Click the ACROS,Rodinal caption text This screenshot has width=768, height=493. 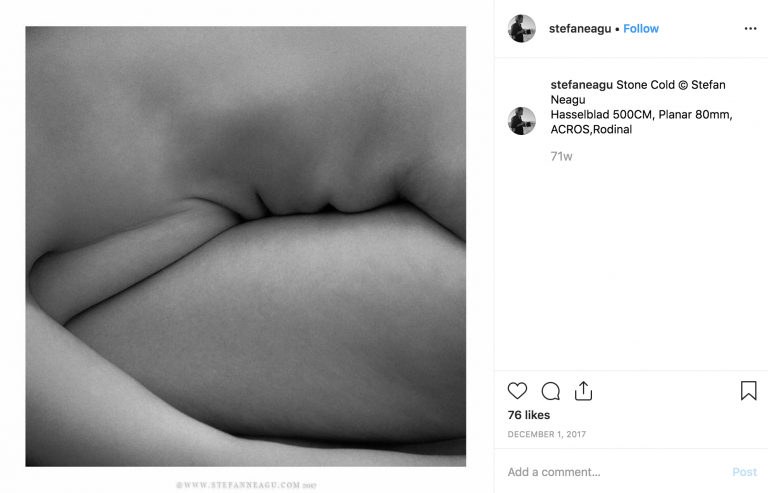(591, 129)
